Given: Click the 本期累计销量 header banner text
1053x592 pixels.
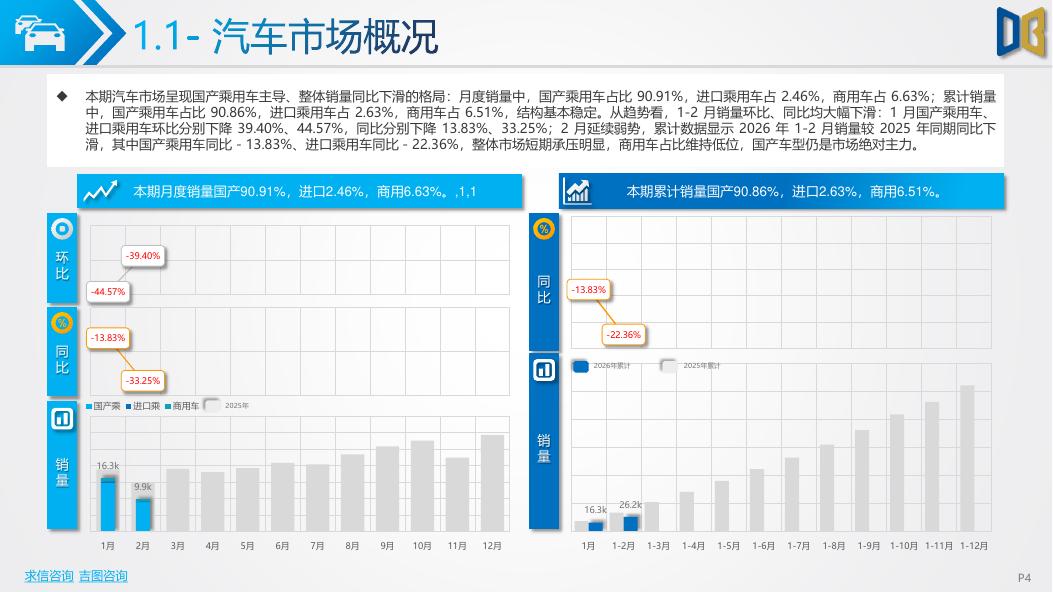Looking at the screenshot, I should [x=784, y=192].
